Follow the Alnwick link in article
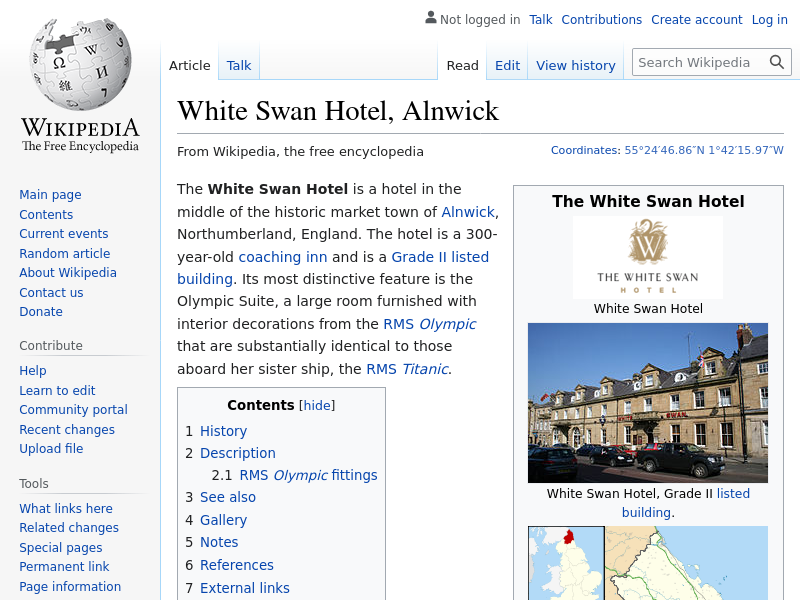 (468, 212)
